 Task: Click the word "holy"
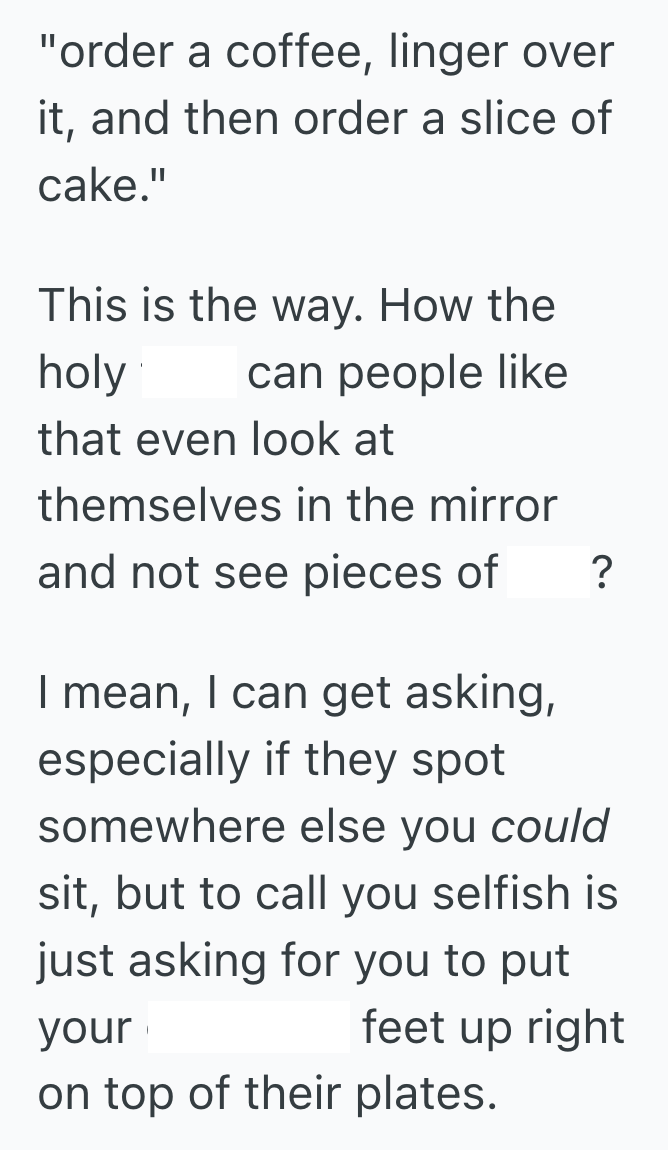[x=83, y=373]
